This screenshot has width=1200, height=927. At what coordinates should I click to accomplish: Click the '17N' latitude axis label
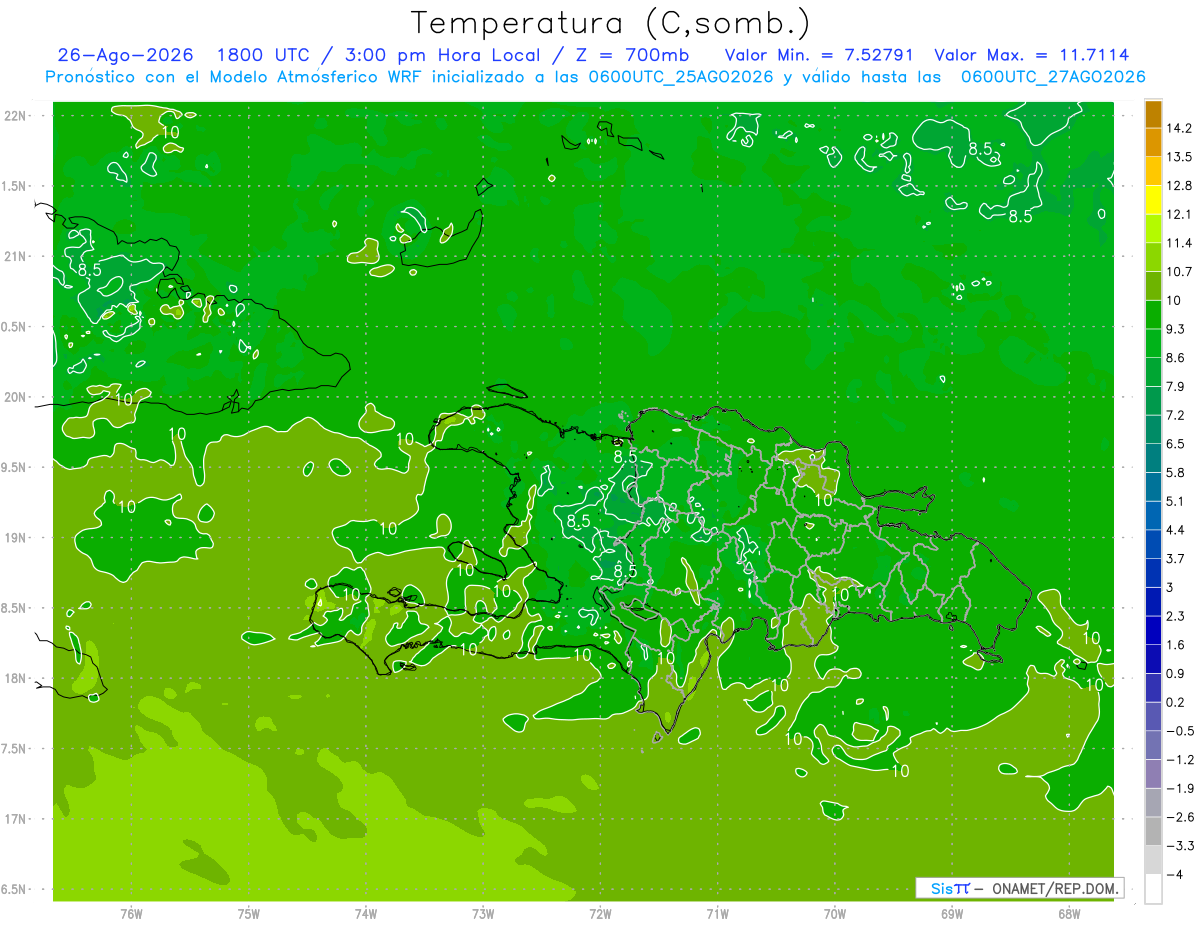[15, 819]
